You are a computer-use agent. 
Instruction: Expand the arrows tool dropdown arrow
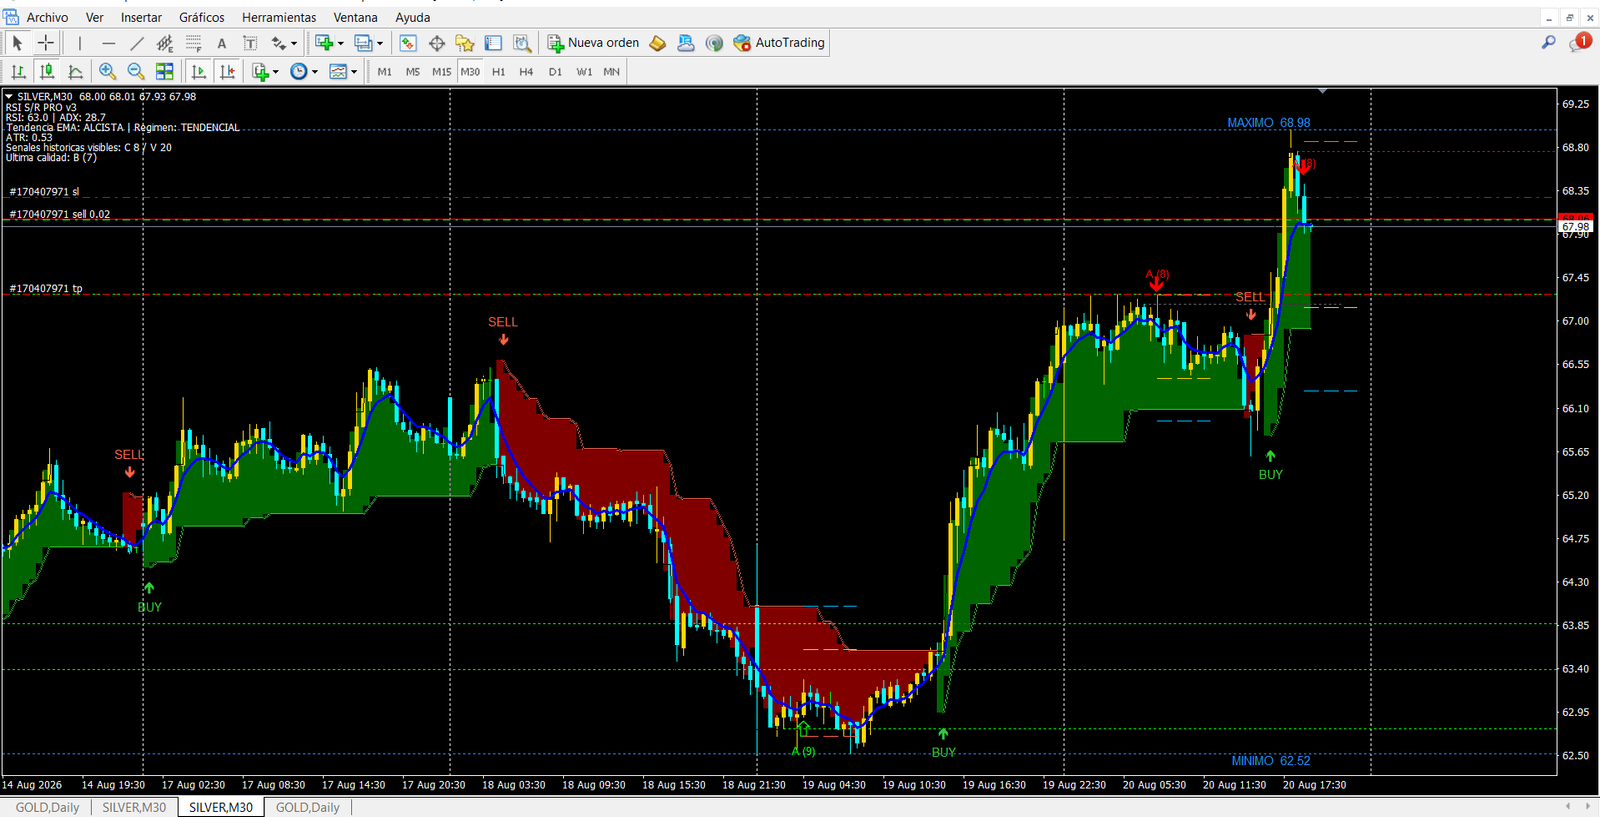(x=294, y=43)
